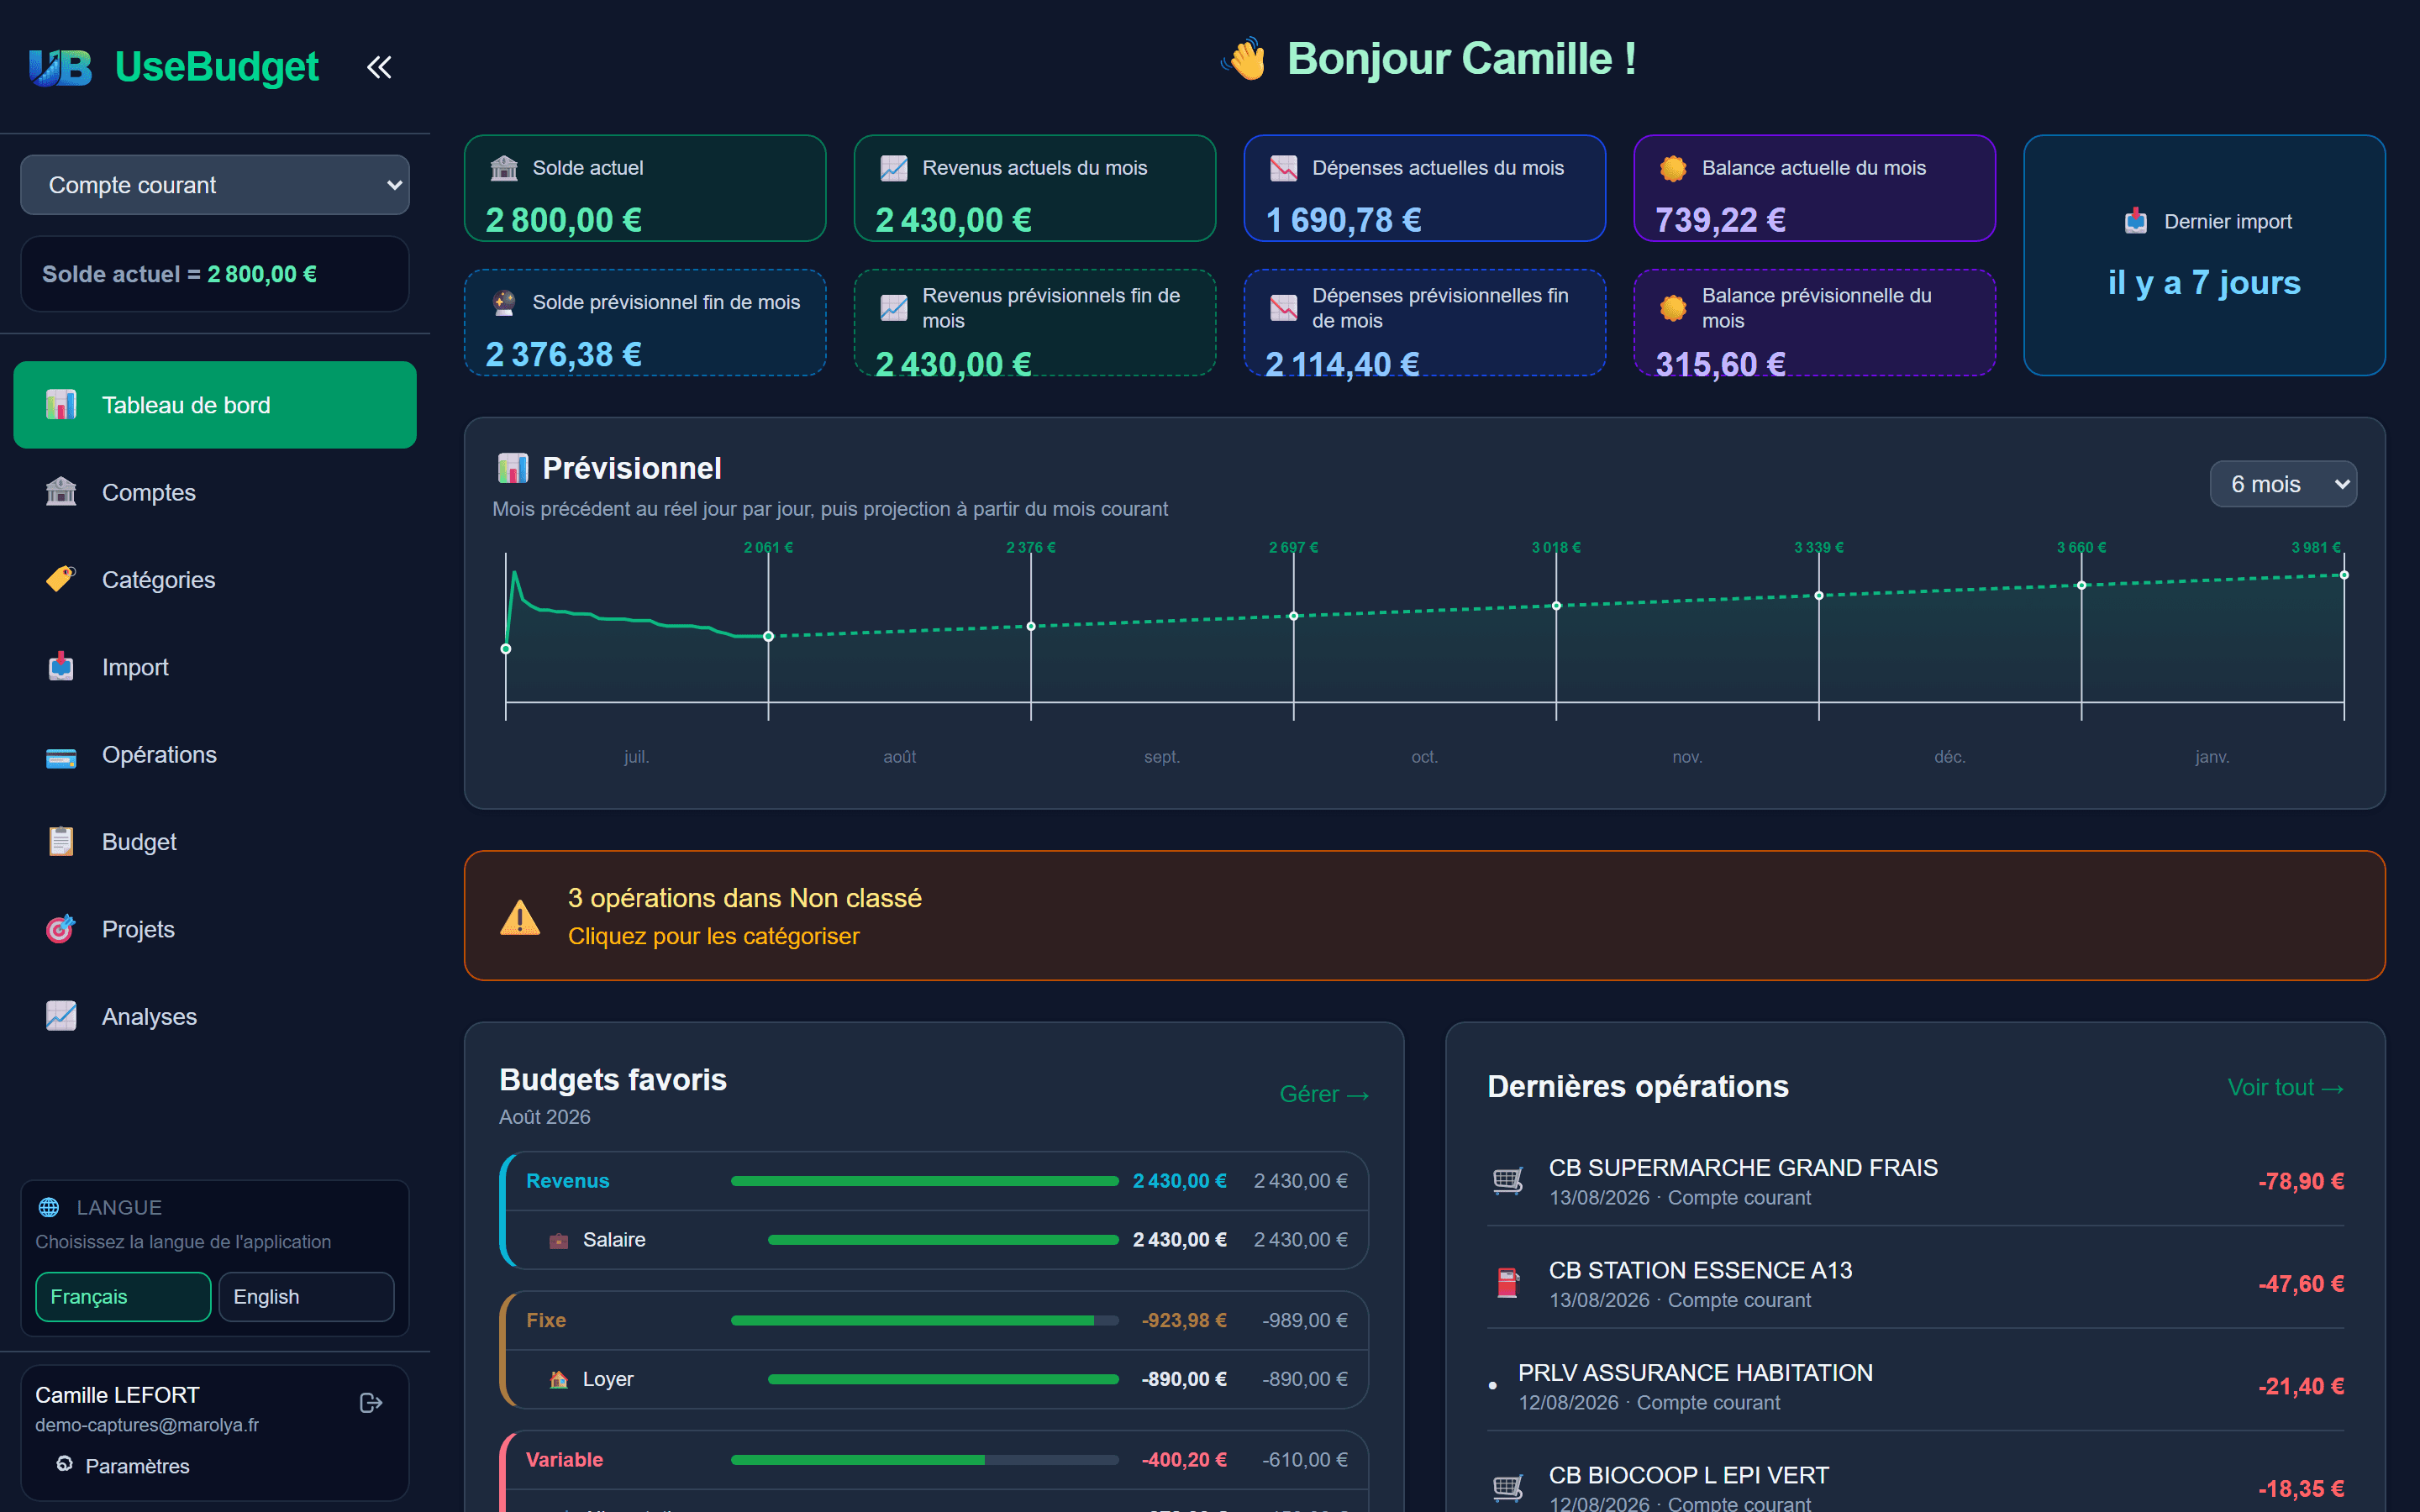Click the gear icon beside Paramètres
2420x1512 pixels.
(65, 1464)
